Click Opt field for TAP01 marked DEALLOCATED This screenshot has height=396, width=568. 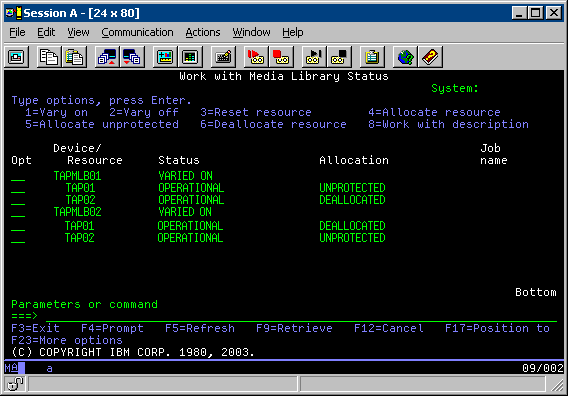click(18, 226)
